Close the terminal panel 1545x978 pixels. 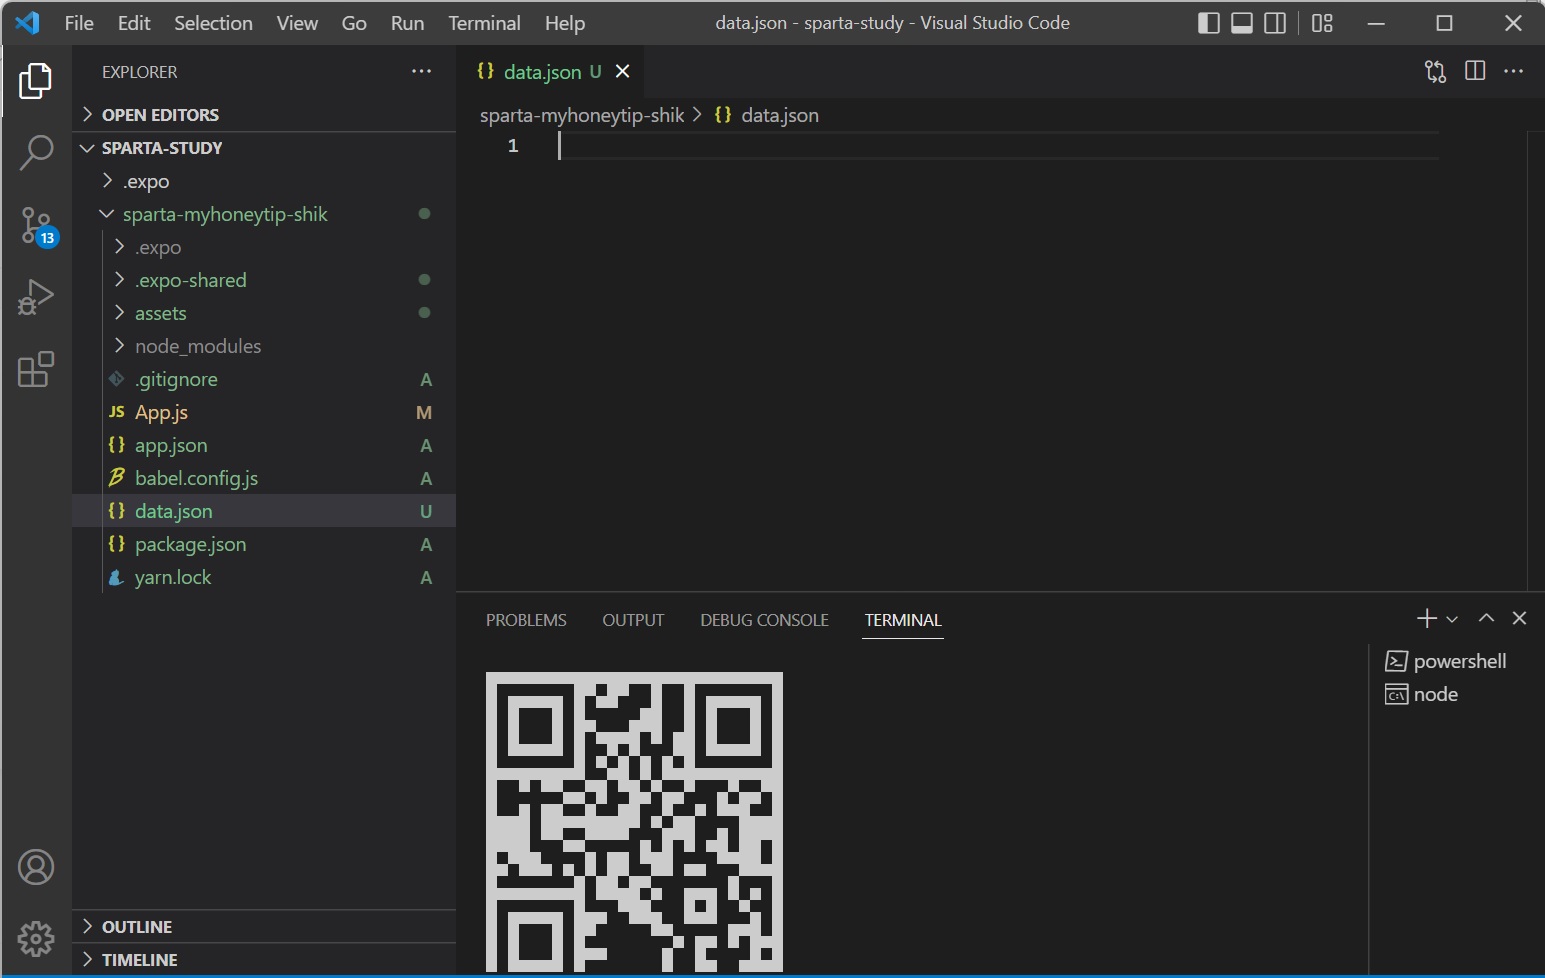1520,618
